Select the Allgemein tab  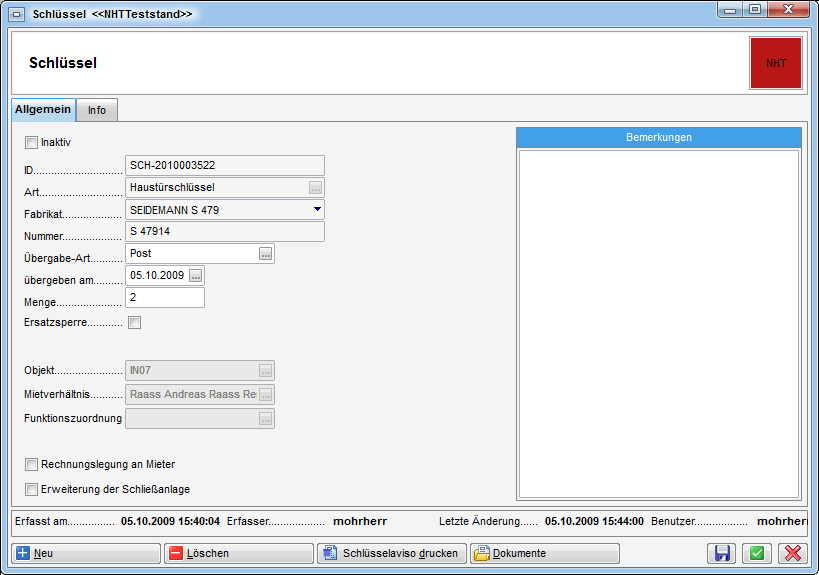pos(43,109)
